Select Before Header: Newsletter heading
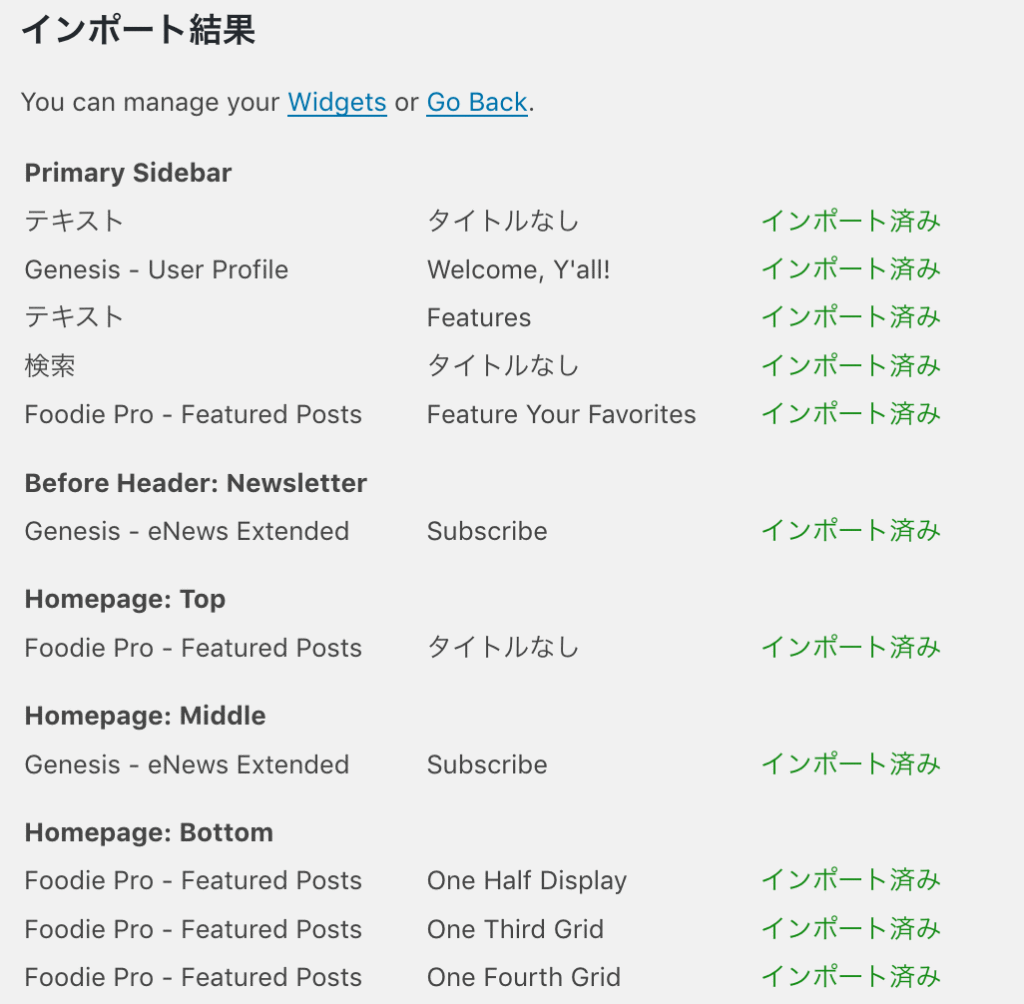This screenshot has height=1004, width=1024. [196, 483]
